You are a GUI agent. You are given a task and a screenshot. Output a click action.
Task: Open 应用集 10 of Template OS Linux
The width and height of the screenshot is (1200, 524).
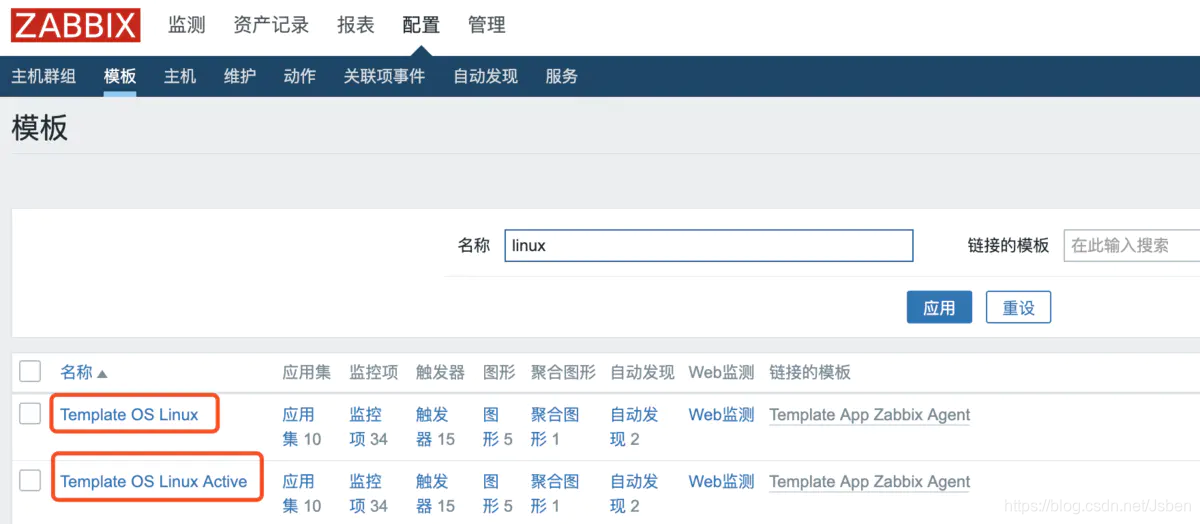tap(302, 426)
